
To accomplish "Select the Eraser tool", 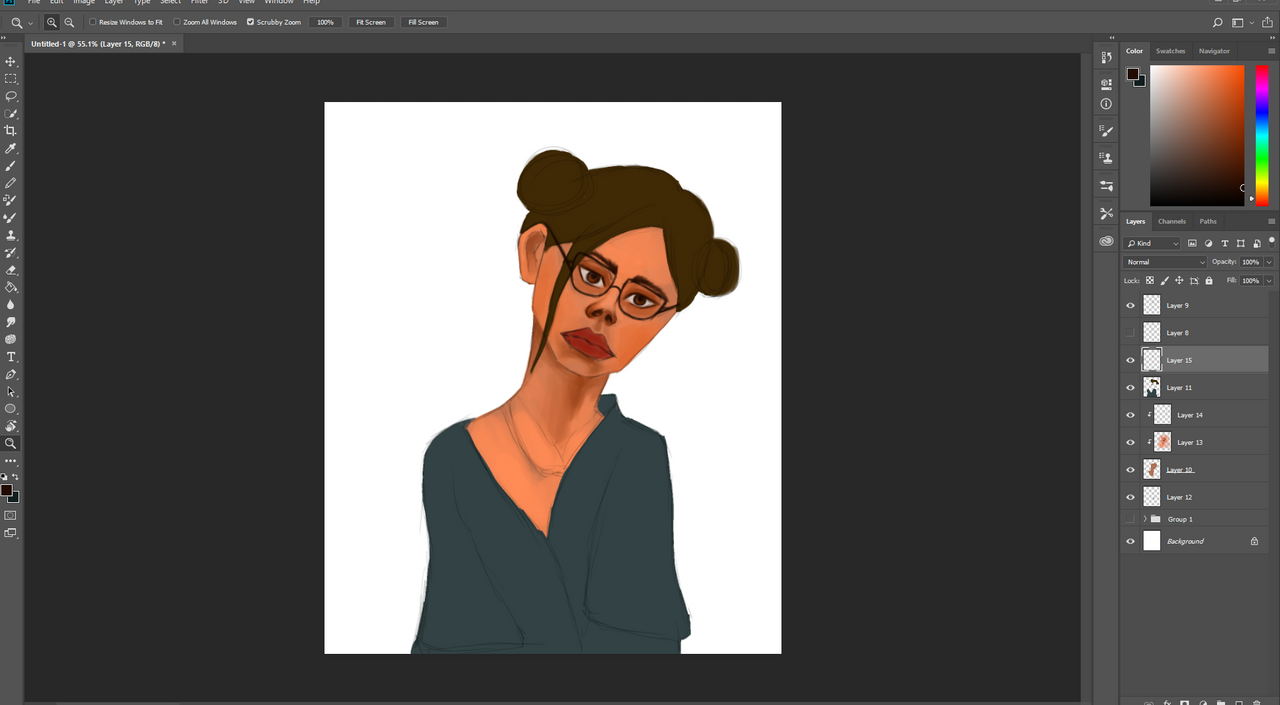I will (11, 270).
